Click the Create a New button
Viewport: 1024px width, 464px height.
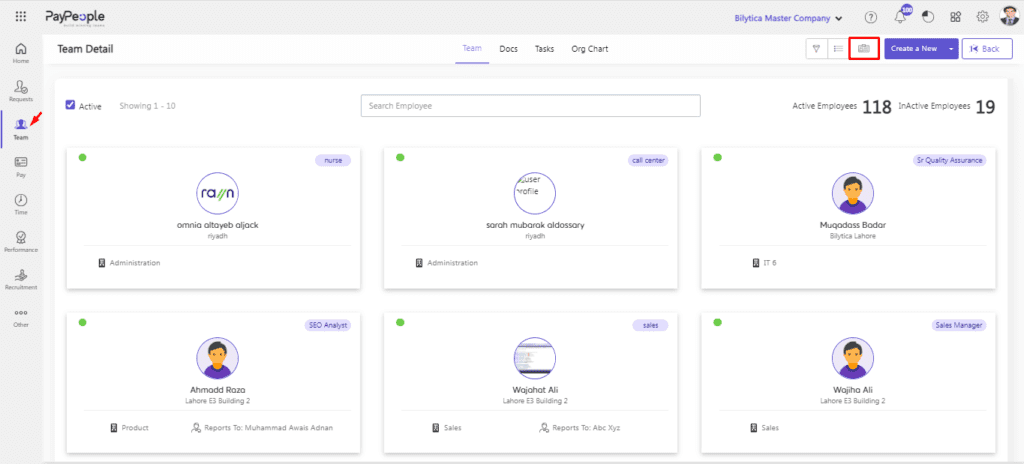pyautogui.click(x=913, y=49)
